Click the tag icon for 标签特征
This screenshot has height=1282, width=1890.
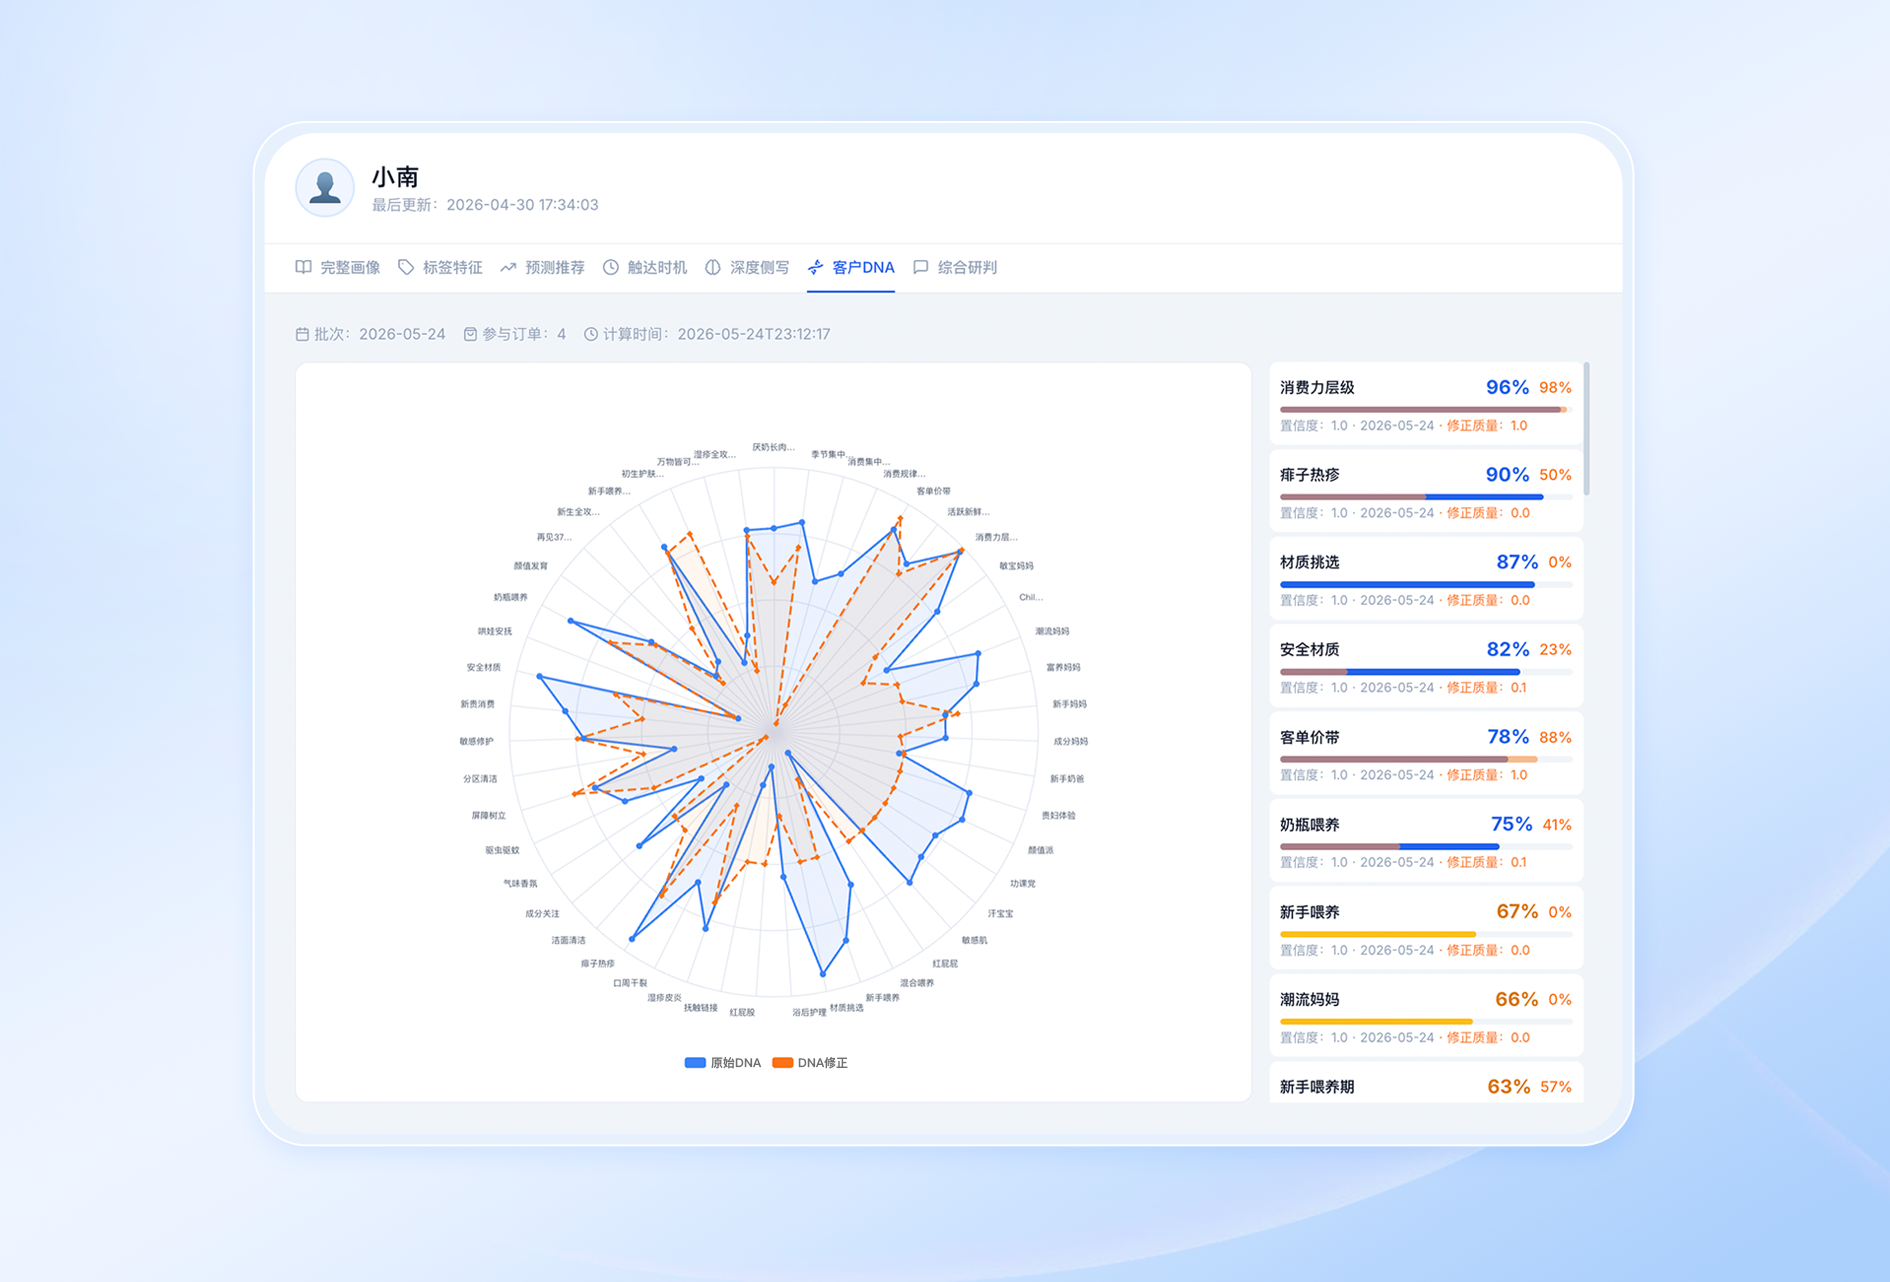(x=406, y=267)
